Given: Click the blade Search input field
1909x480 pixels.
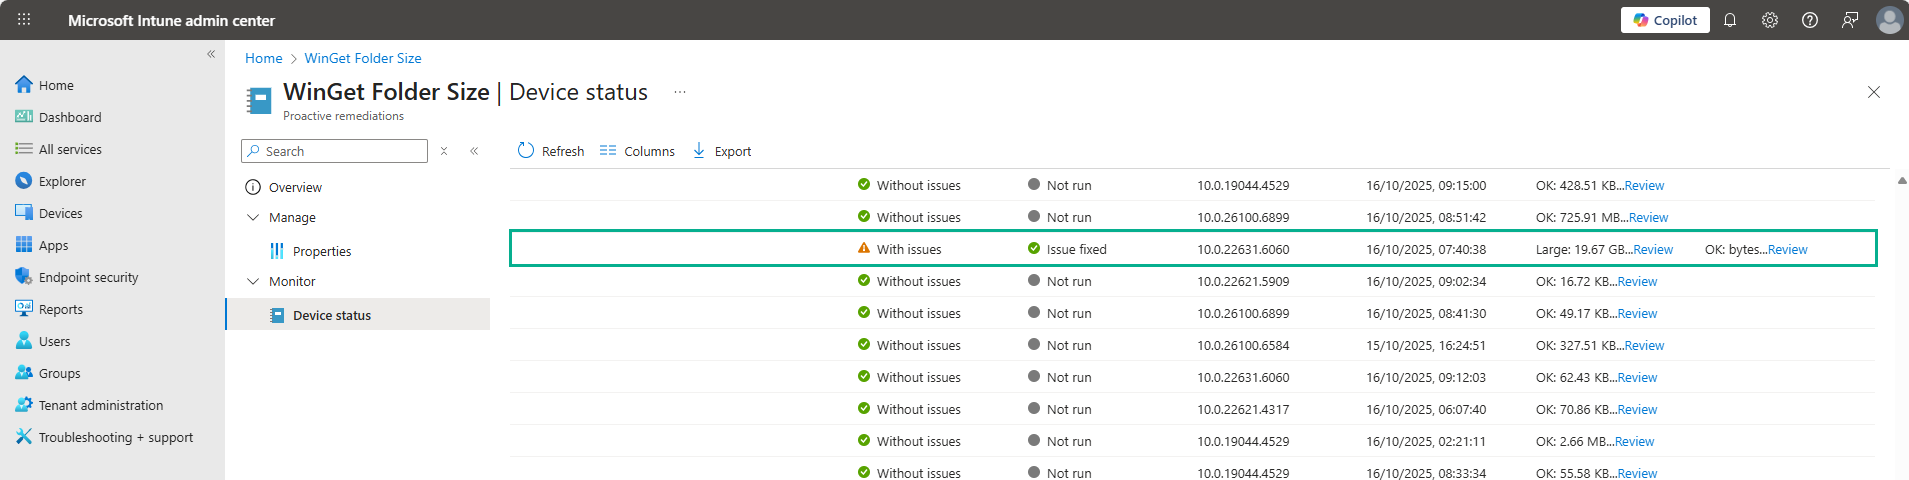Looking at the screenshot, I should (341, 151).
